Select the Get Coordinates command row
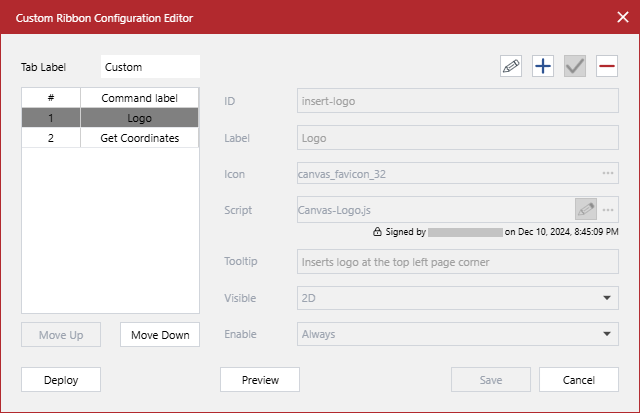The image size is (640, 413). coord(139,138)
